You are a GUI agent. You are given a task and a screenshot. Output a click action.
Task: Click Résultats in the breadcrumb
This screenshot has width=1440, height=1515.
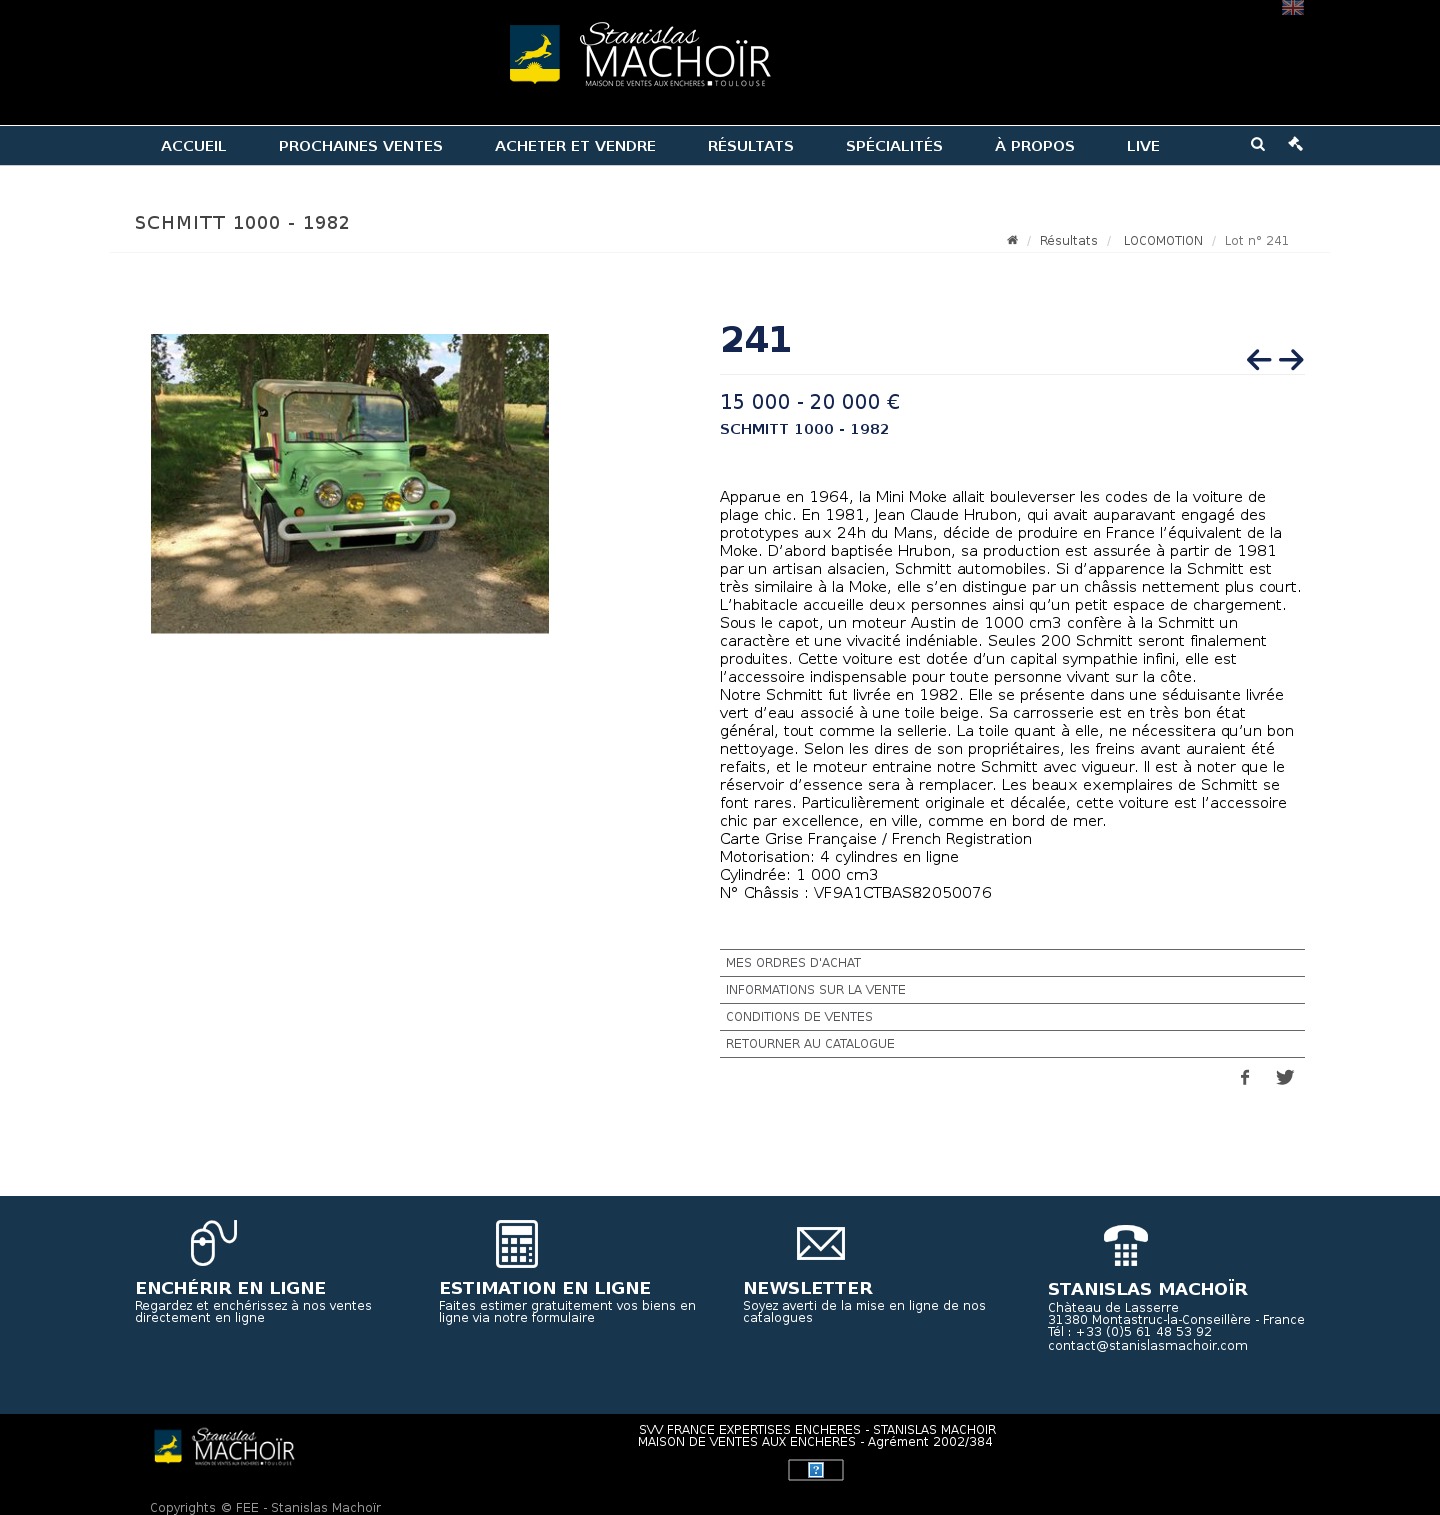coord(1068,241)
